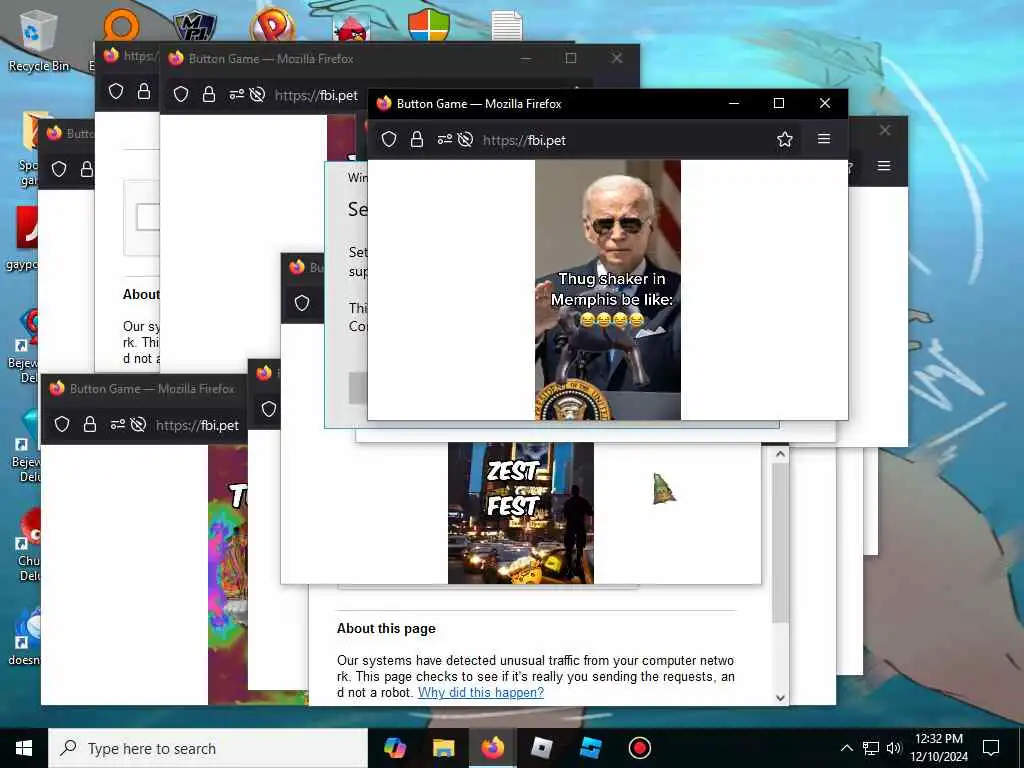Click the shield icon in the window behind Zest Fest

268,409
